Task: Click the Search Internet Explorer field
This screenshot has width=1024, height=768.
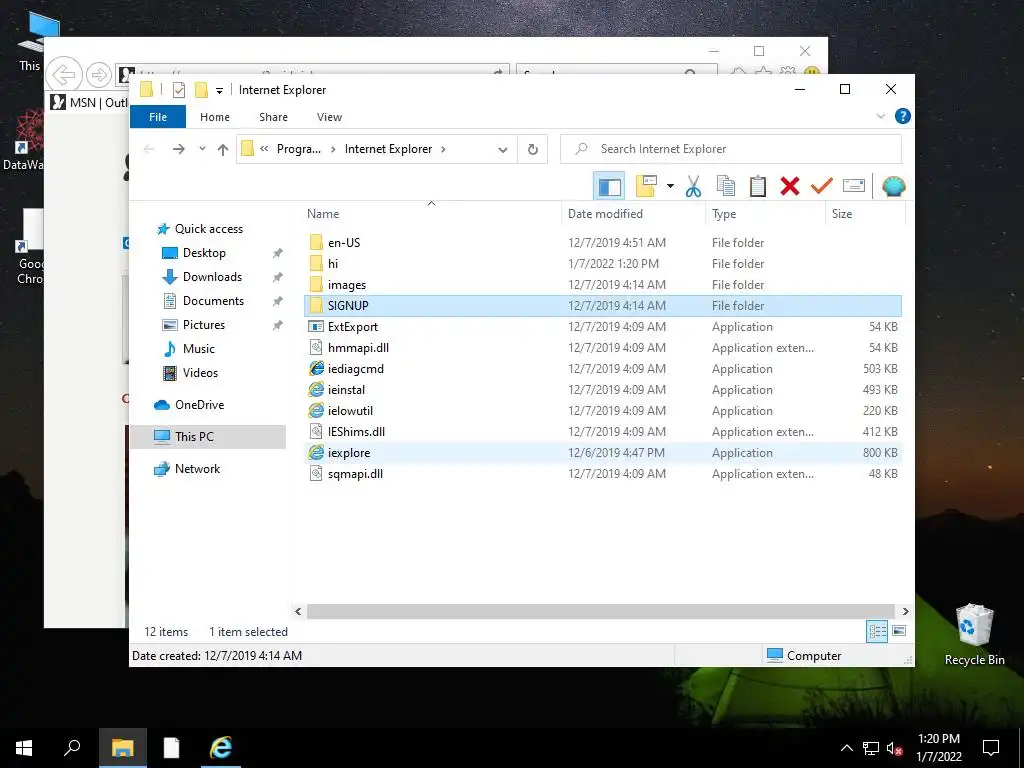Action: (x=731, y=149)
